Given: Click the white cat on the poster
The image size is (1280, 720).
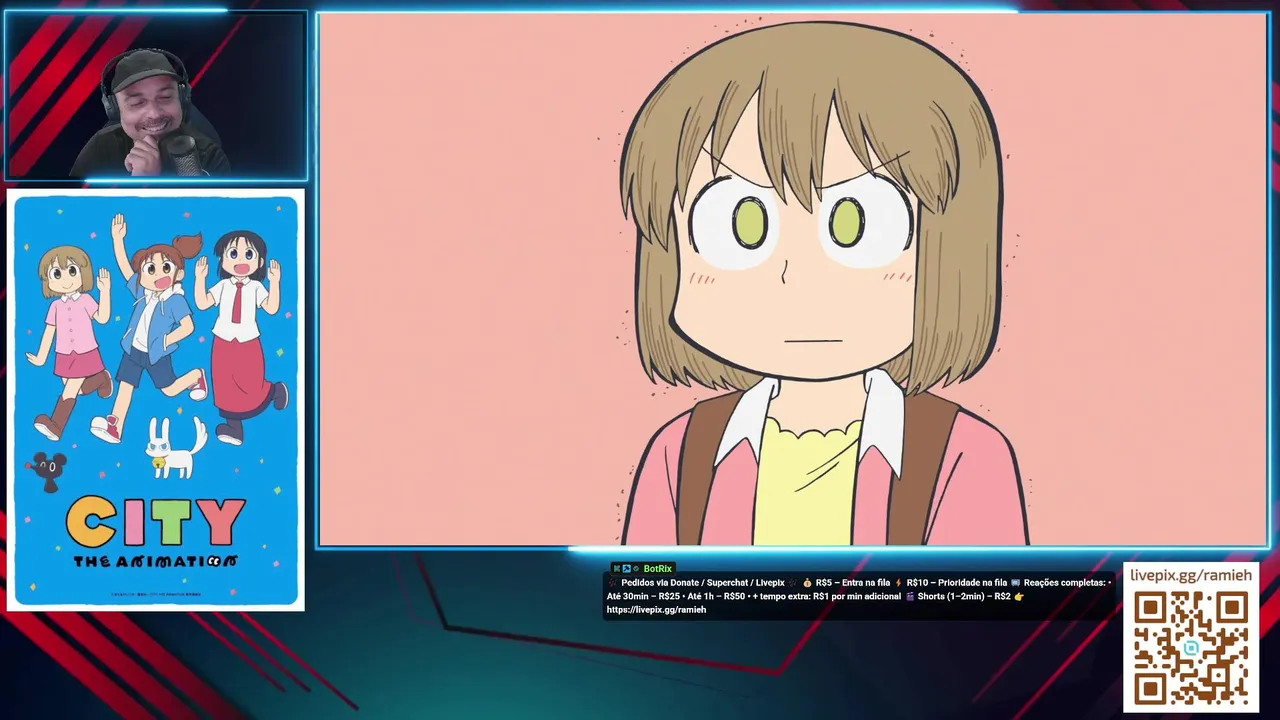Looking at the screenshot, I should 178,450.
